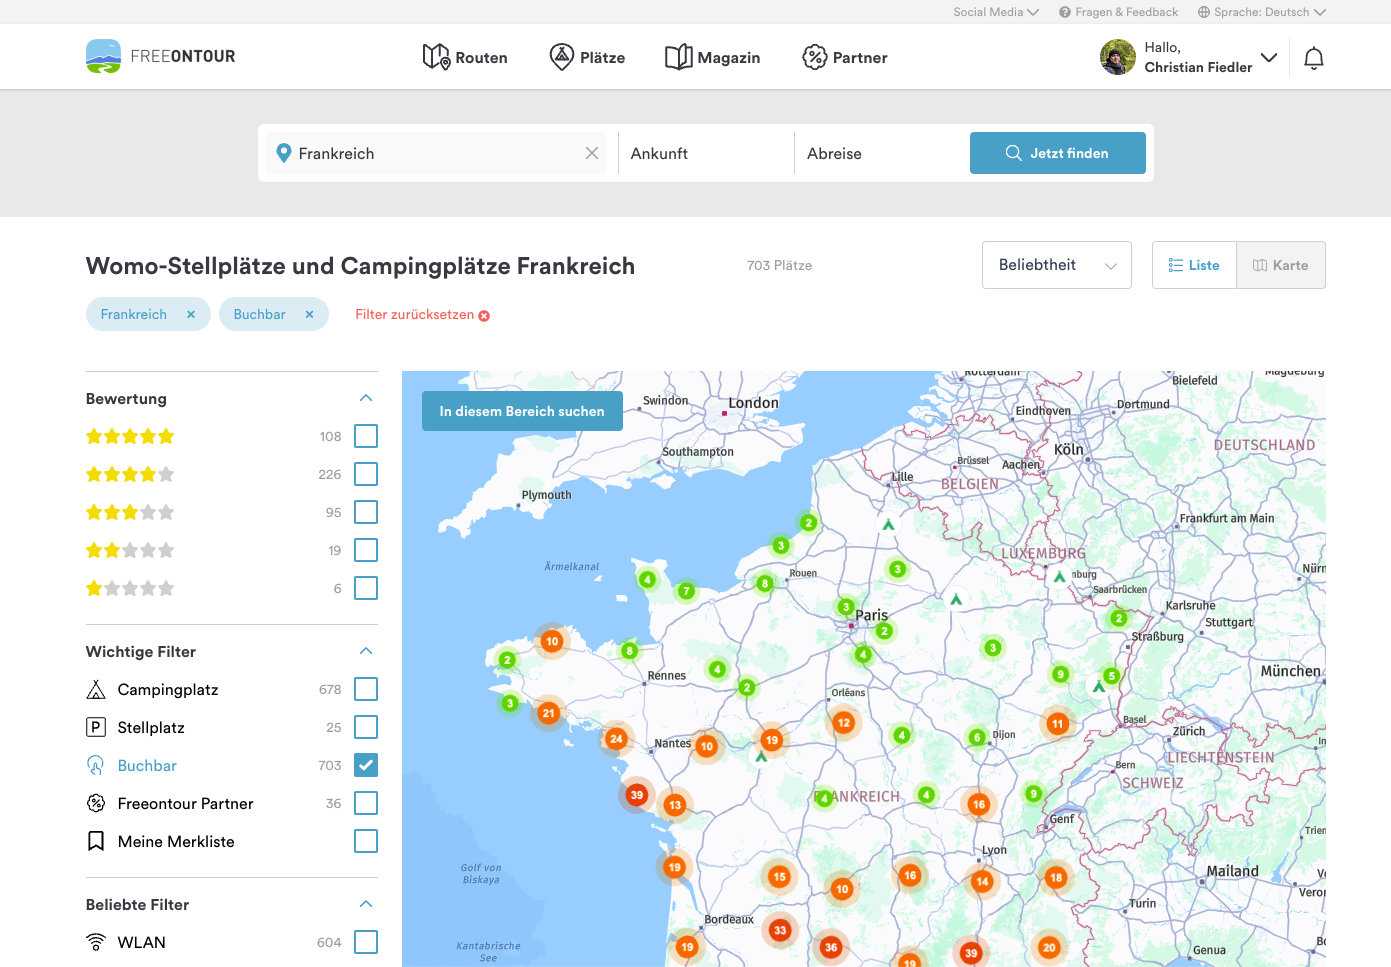Viewport: 1391px width, 967px height.
Task: Enable the Freeontour Partner checkbox
Action: pyautogui.click(x=366, y=803)
